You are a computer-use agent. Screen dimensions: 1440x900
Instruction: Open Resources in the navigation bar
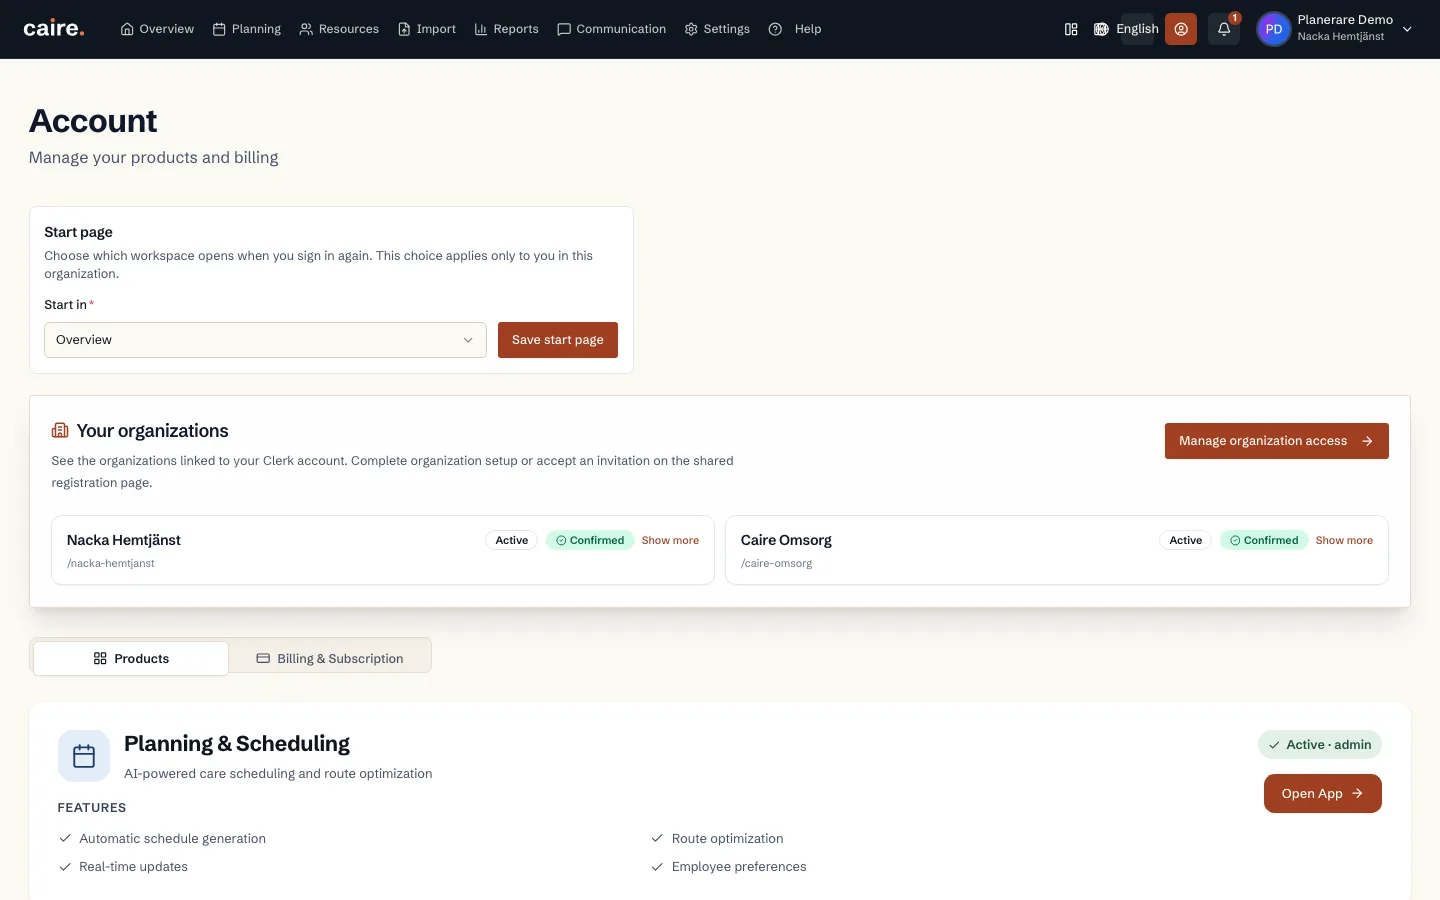coord(339,29)
